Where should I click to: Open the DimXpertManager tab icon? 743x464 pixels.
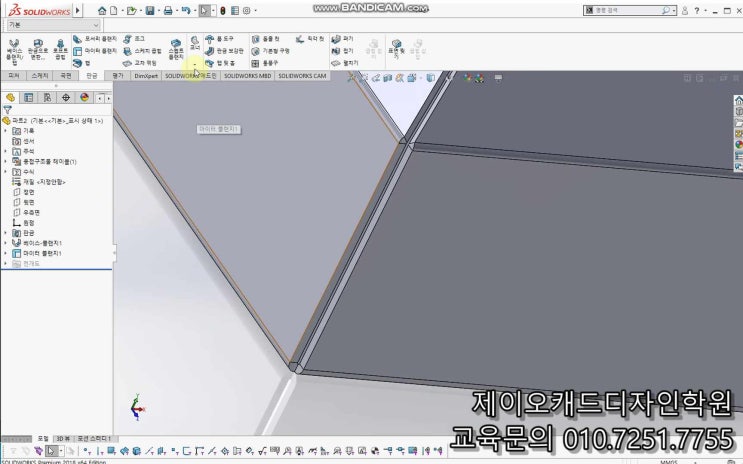(66, 98)
